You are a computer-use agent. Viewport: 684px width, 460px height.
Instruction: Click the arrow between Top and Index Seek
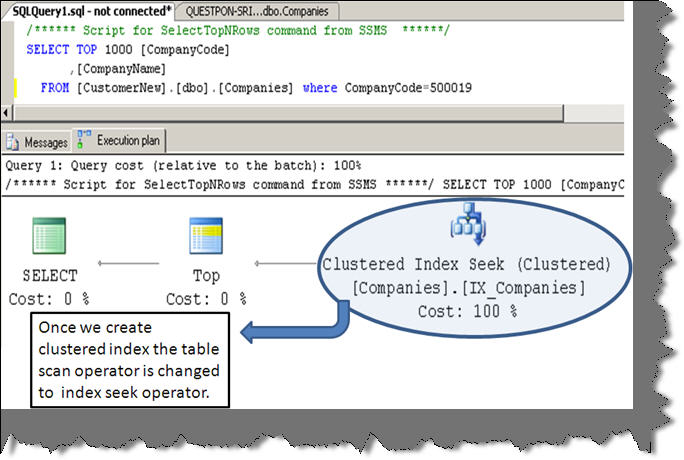(x=285, y=263)
